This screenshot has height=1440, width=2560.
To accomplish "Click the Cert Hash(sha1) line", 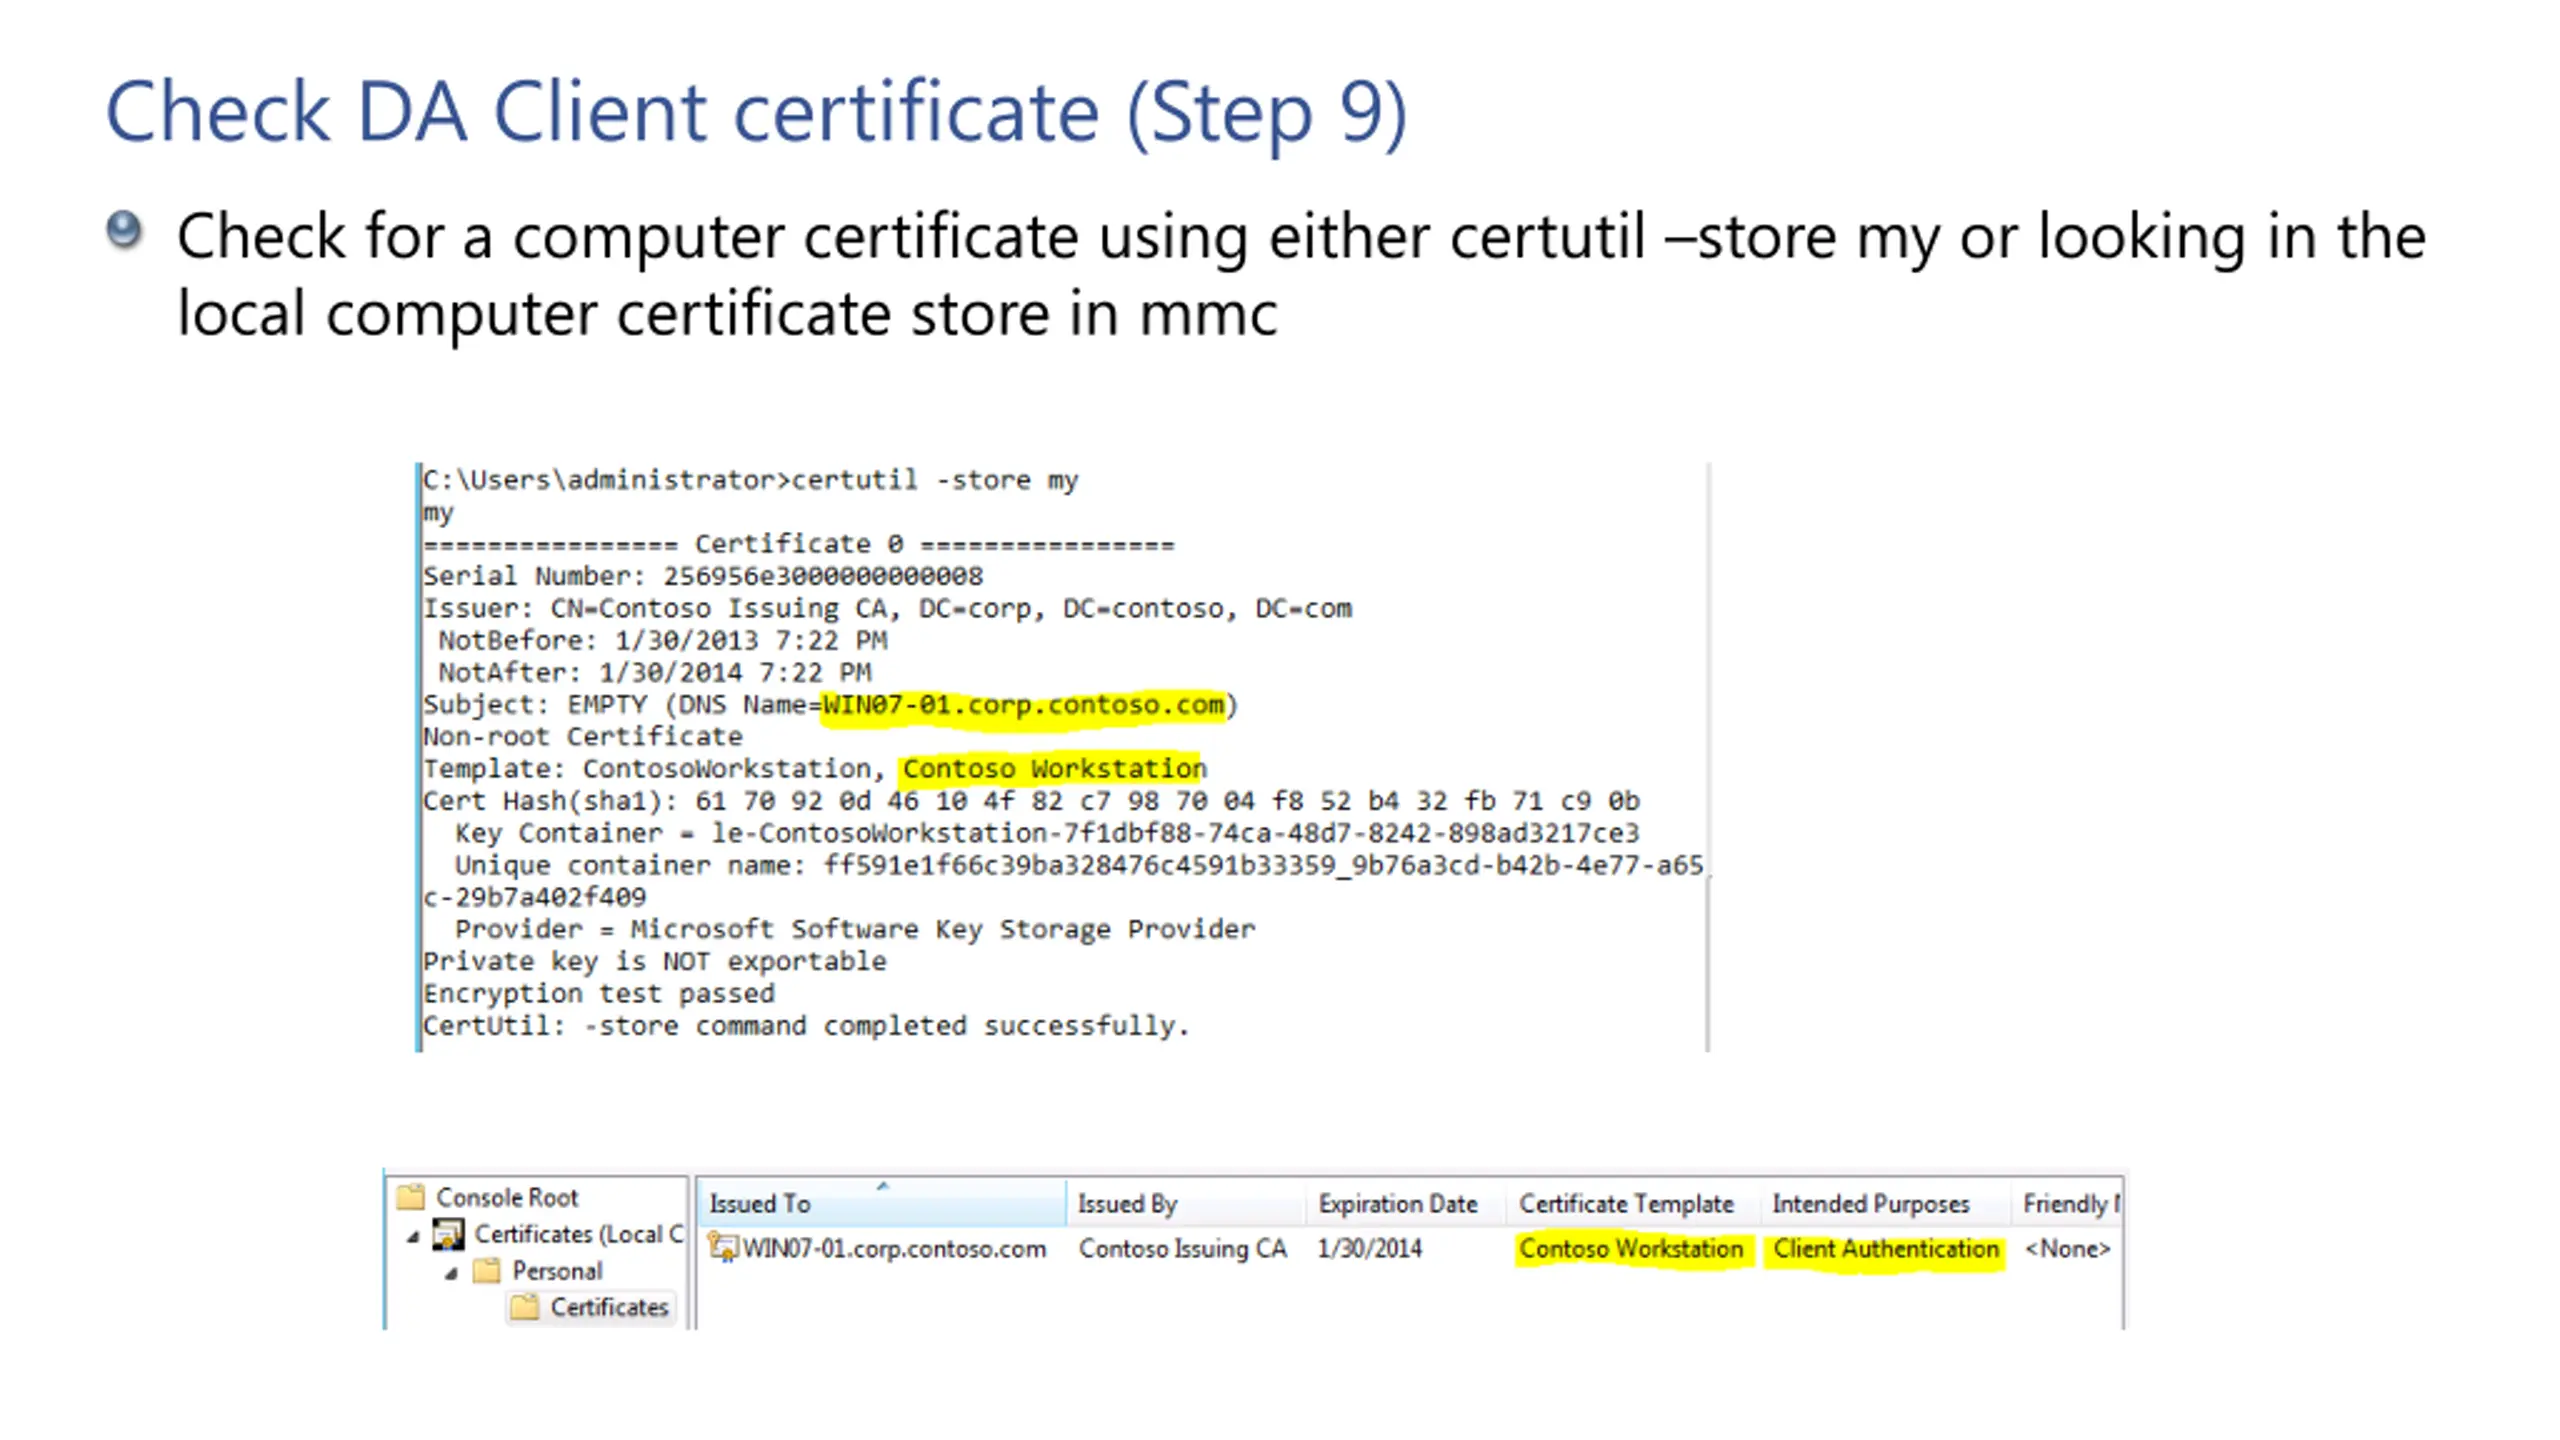I will pyautogui.click(x=1031, y=801).
